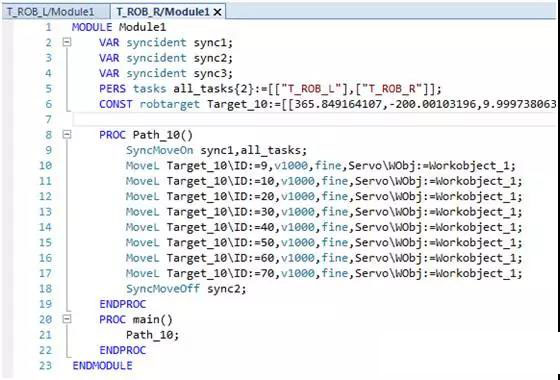This screenshot has width=560, height=380.
Task: Collapse the PROC Path_10 block
Action: click(67, 135)
